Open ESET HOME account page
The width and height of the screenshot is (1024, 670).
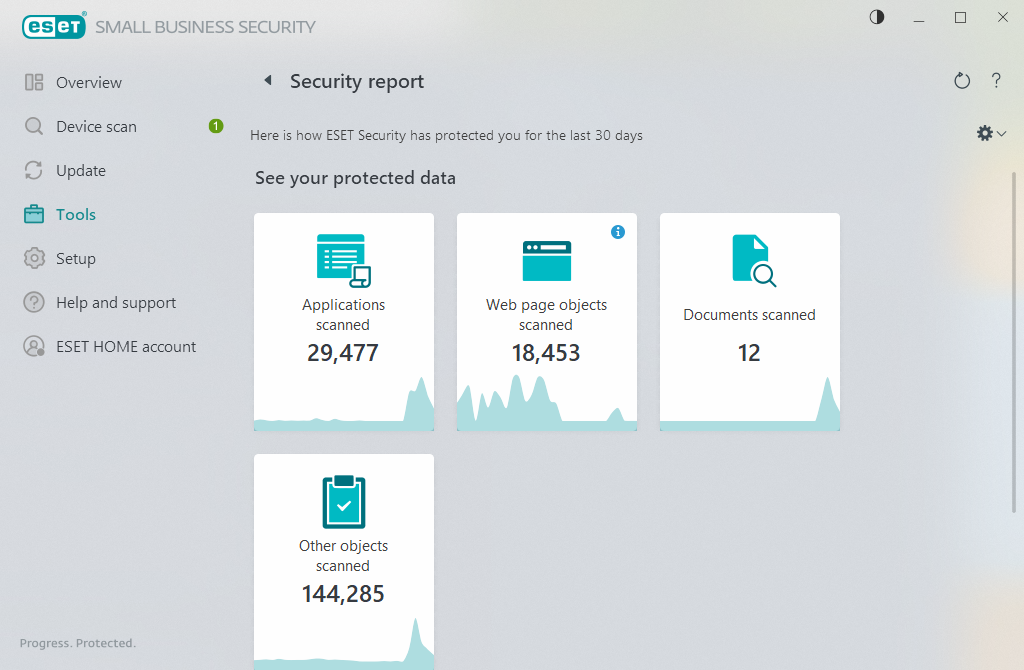[x=126, y=347]
